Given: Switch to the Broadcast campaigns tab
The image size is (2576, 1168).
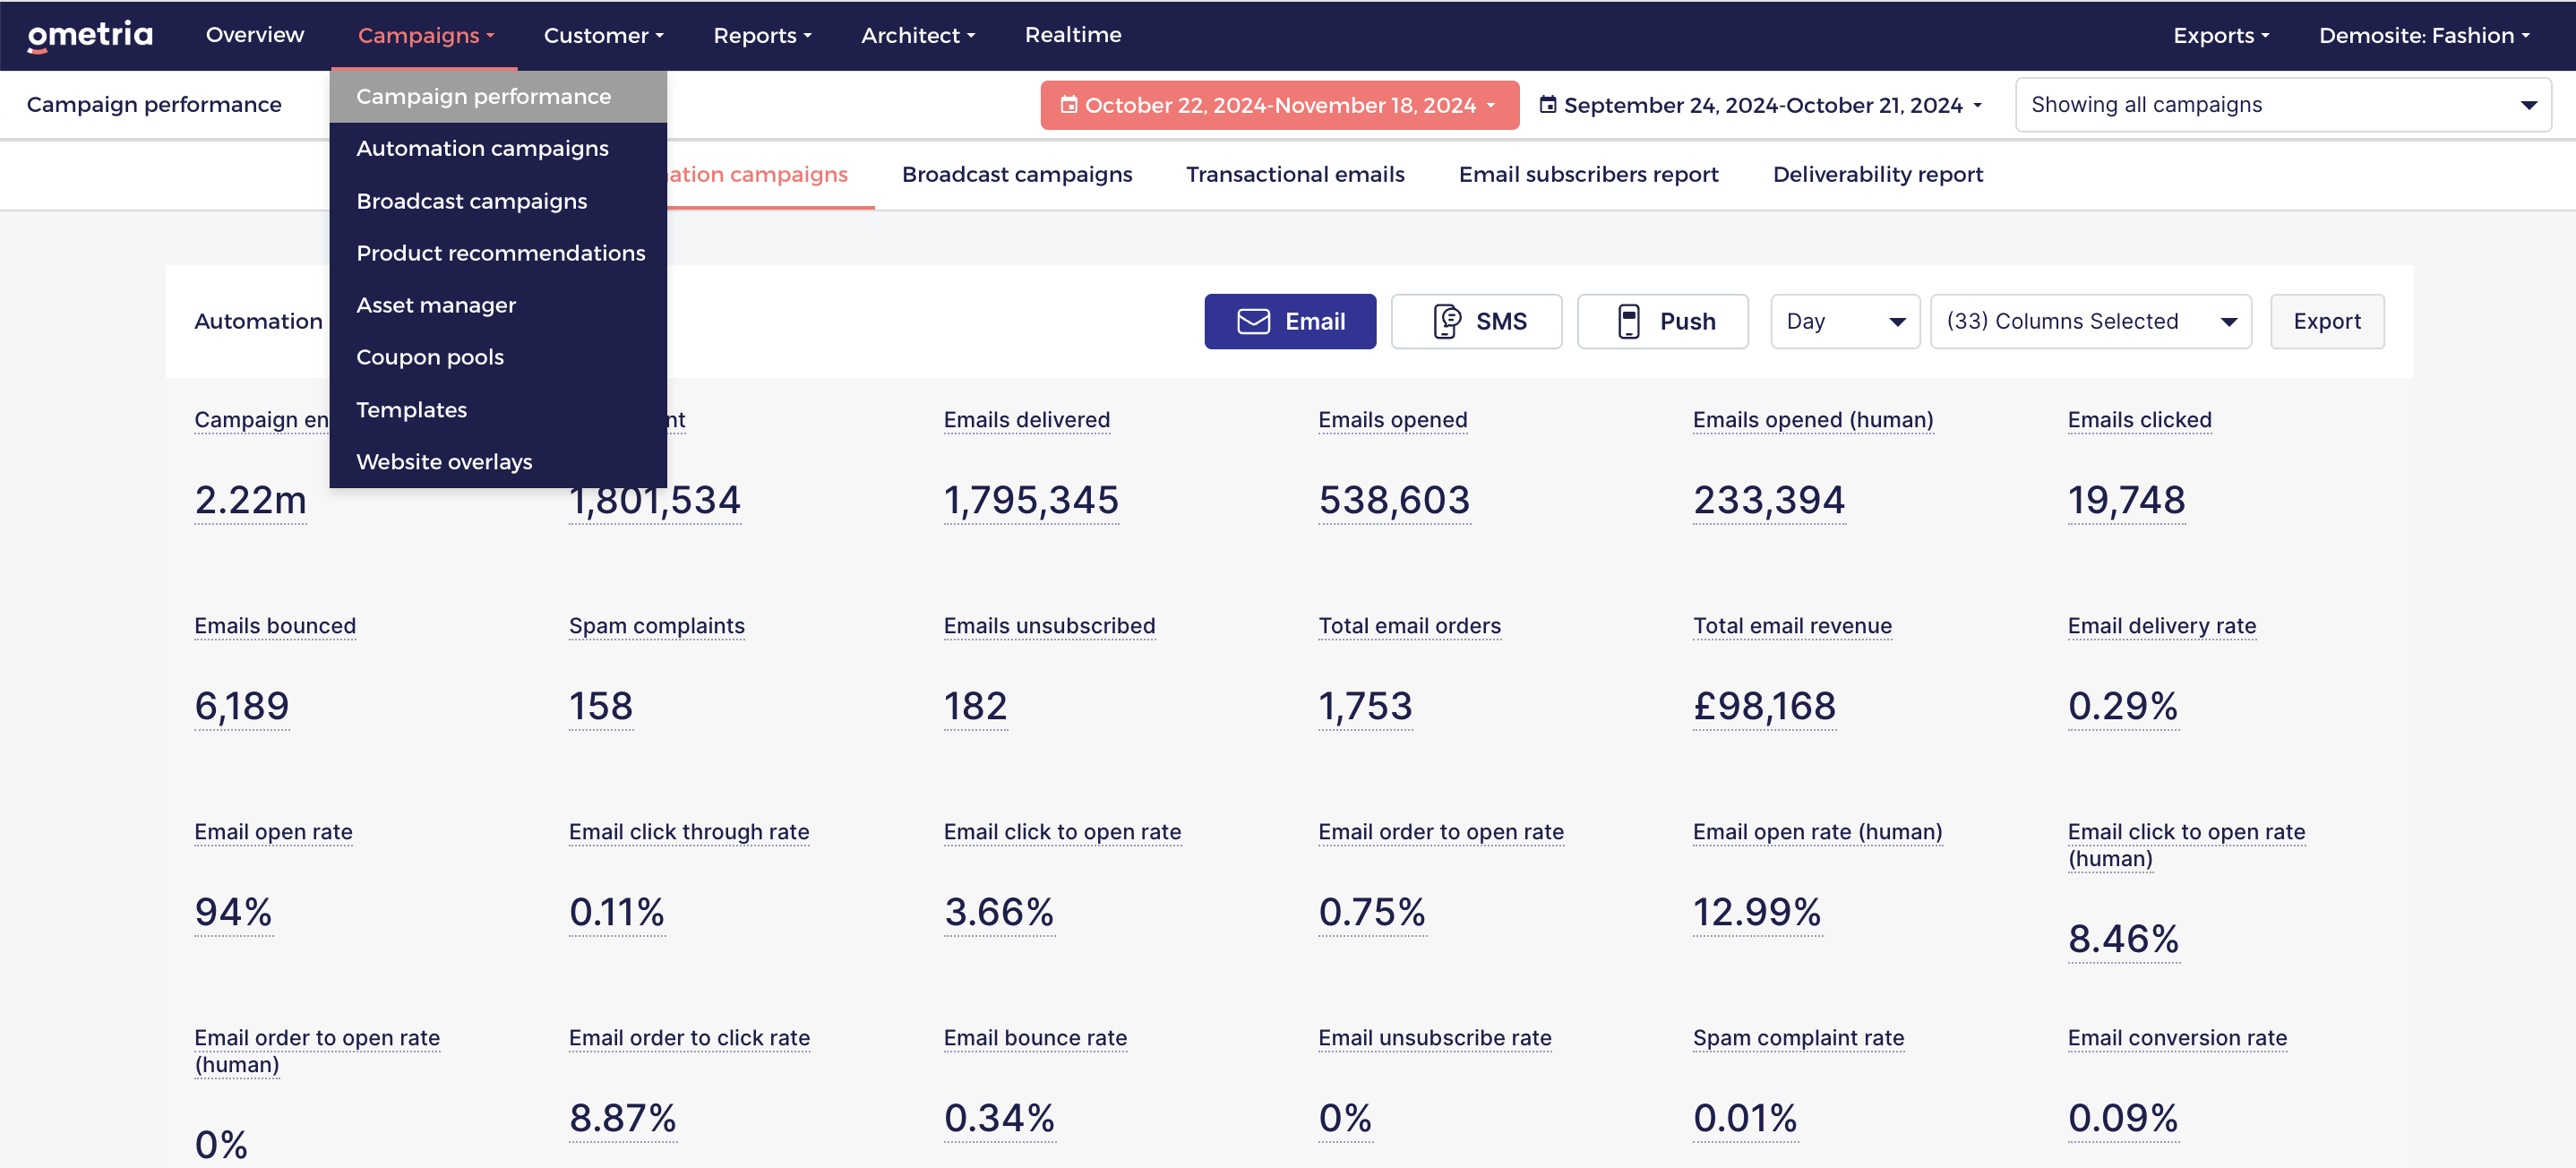Looking at the screenshot, I should (x=1016, y=174).
